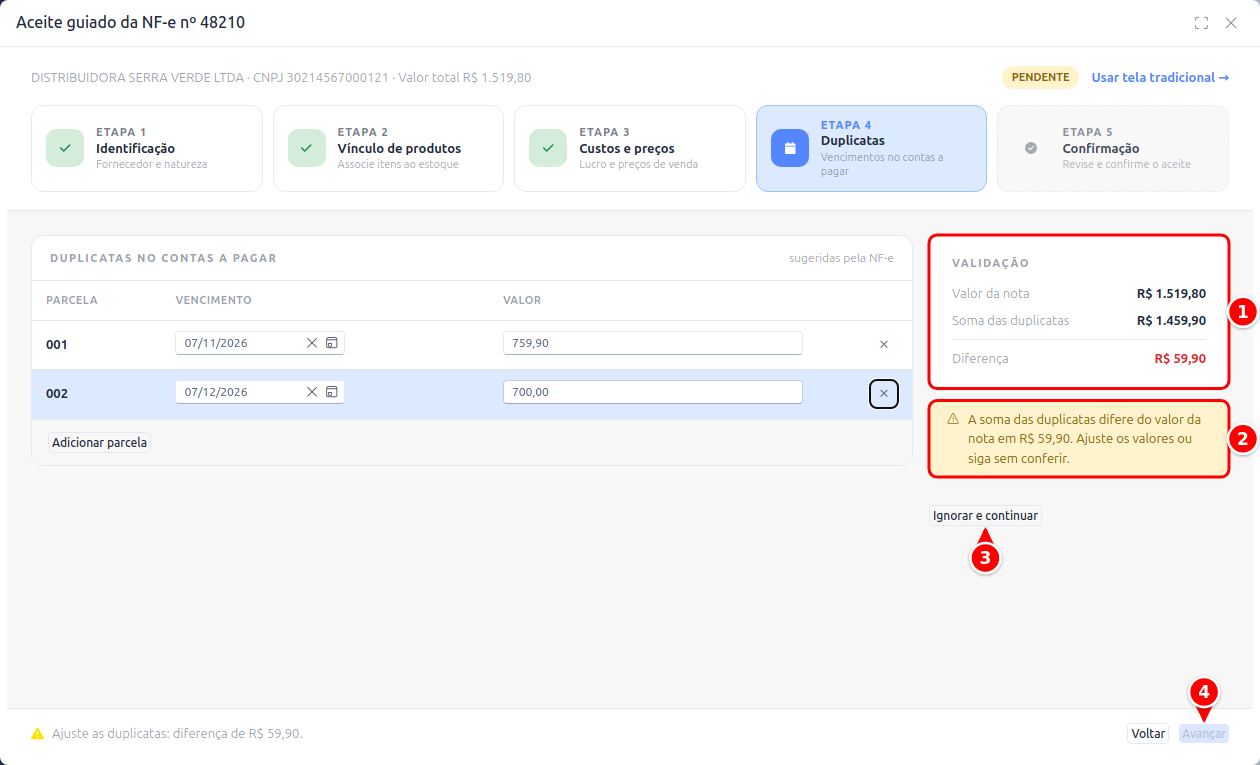Select parcela number 002
The image size is (1260, 765).
[x=57, y=394]
